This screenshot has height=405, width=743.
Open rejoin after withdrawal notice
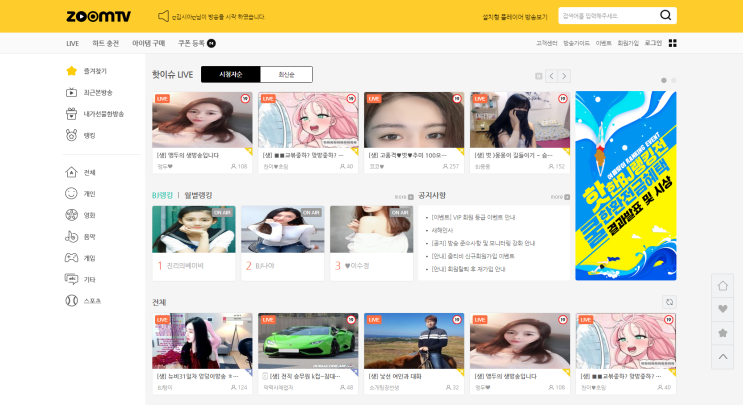(x=468, y=269)
